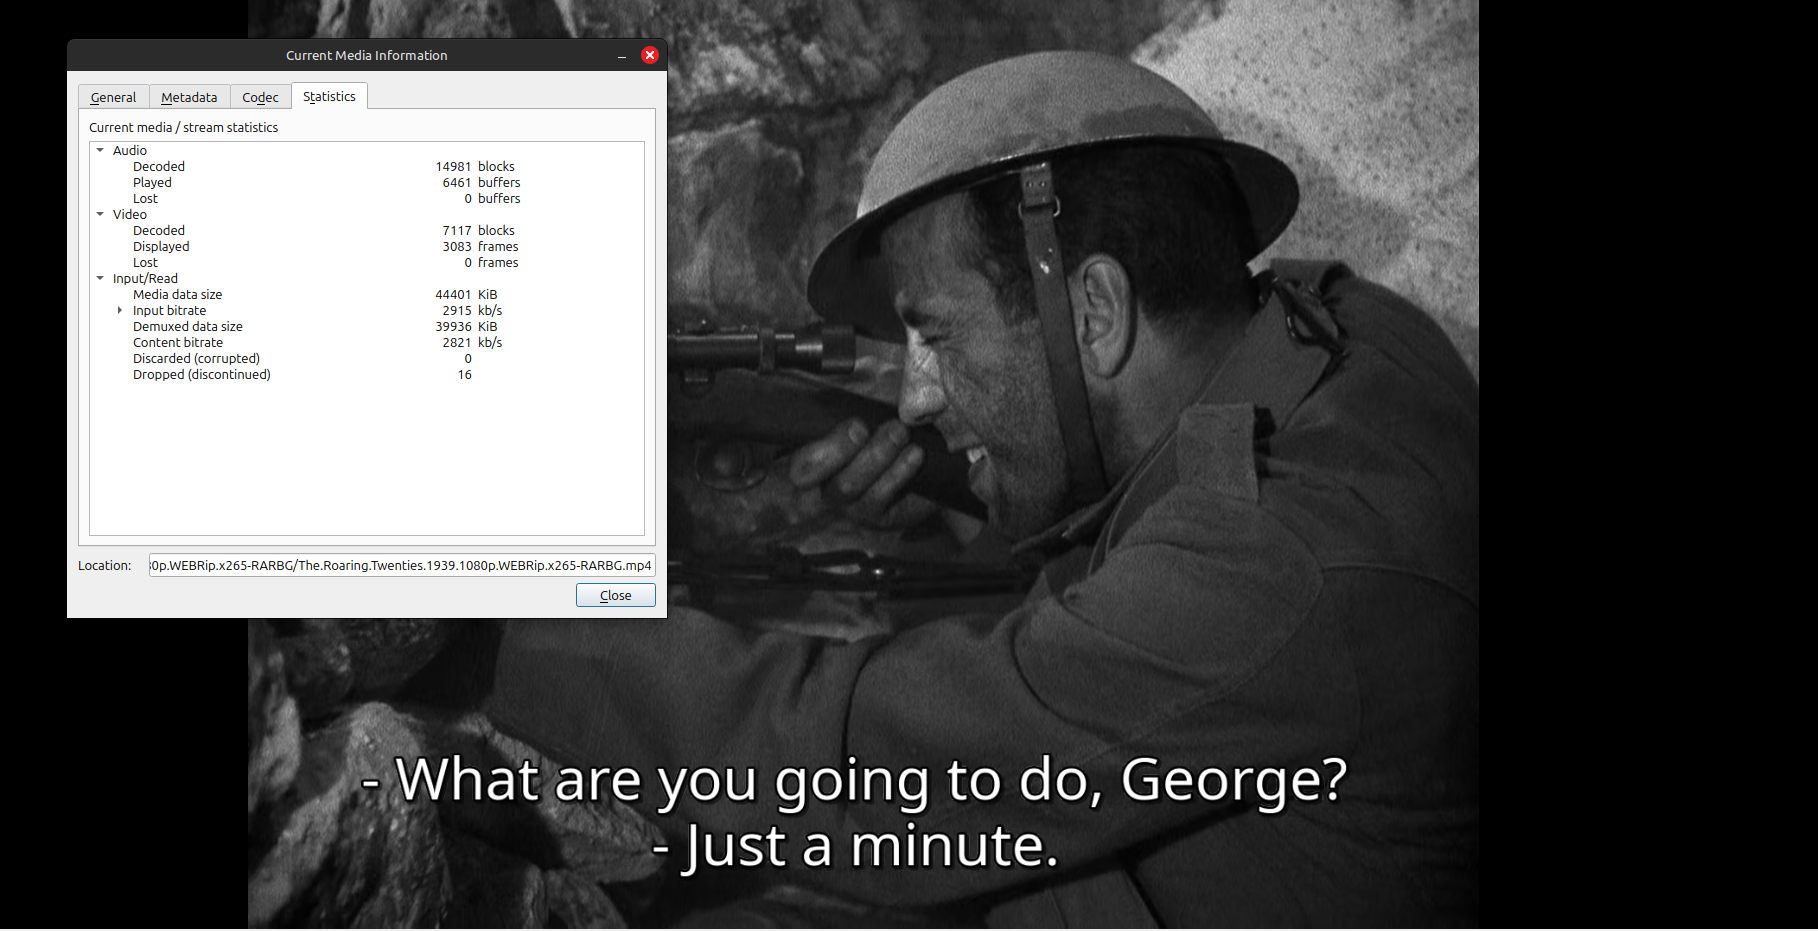Collapse the Video statistics group
Image resolution: width=1818 pixels, height=931 pixels.
click(x=100, y=214)
